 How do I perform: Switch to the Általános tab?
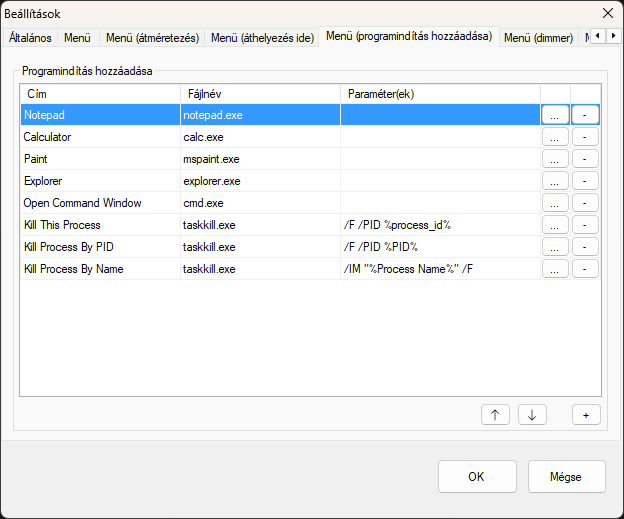click(x=30, y=38)
